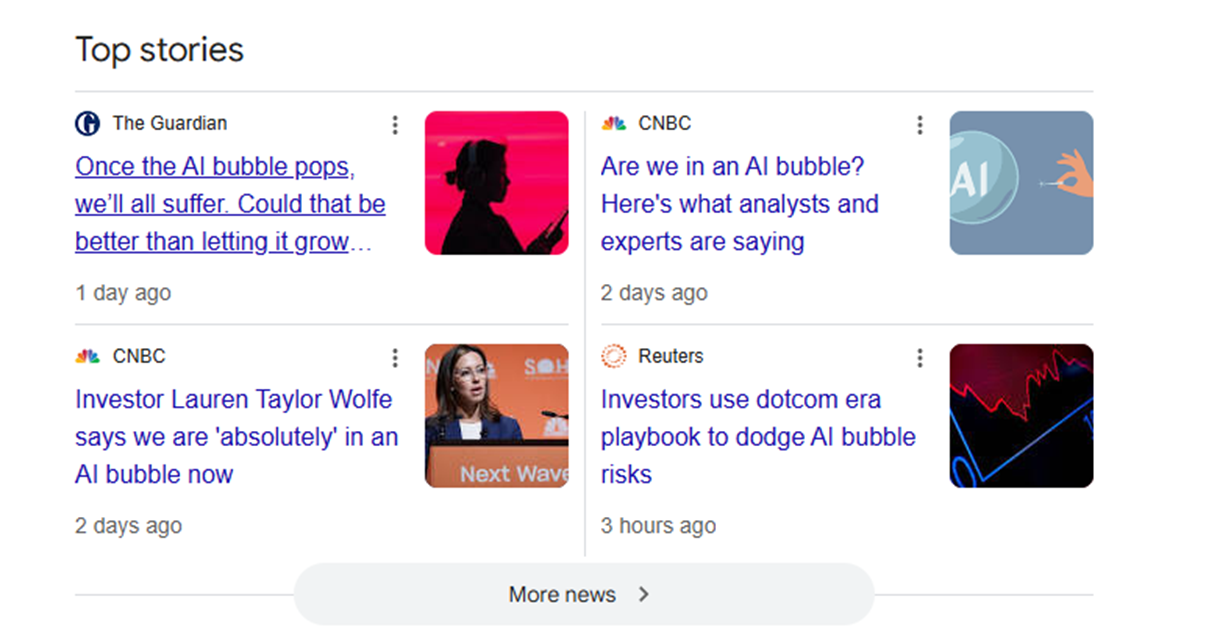Click the AI bubble illustration thumbnail
Screen dimensions: 1206x641
1021,183
